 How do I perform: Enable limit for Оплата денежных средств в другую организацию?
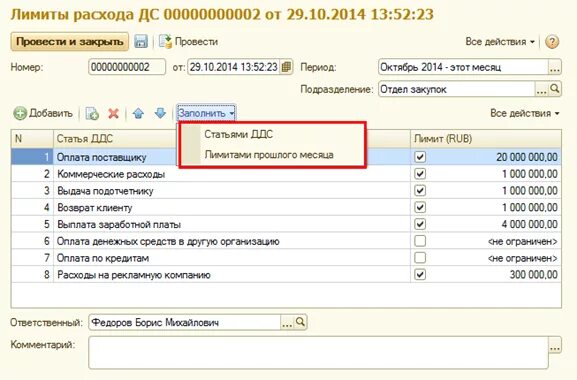pos(420,241)
